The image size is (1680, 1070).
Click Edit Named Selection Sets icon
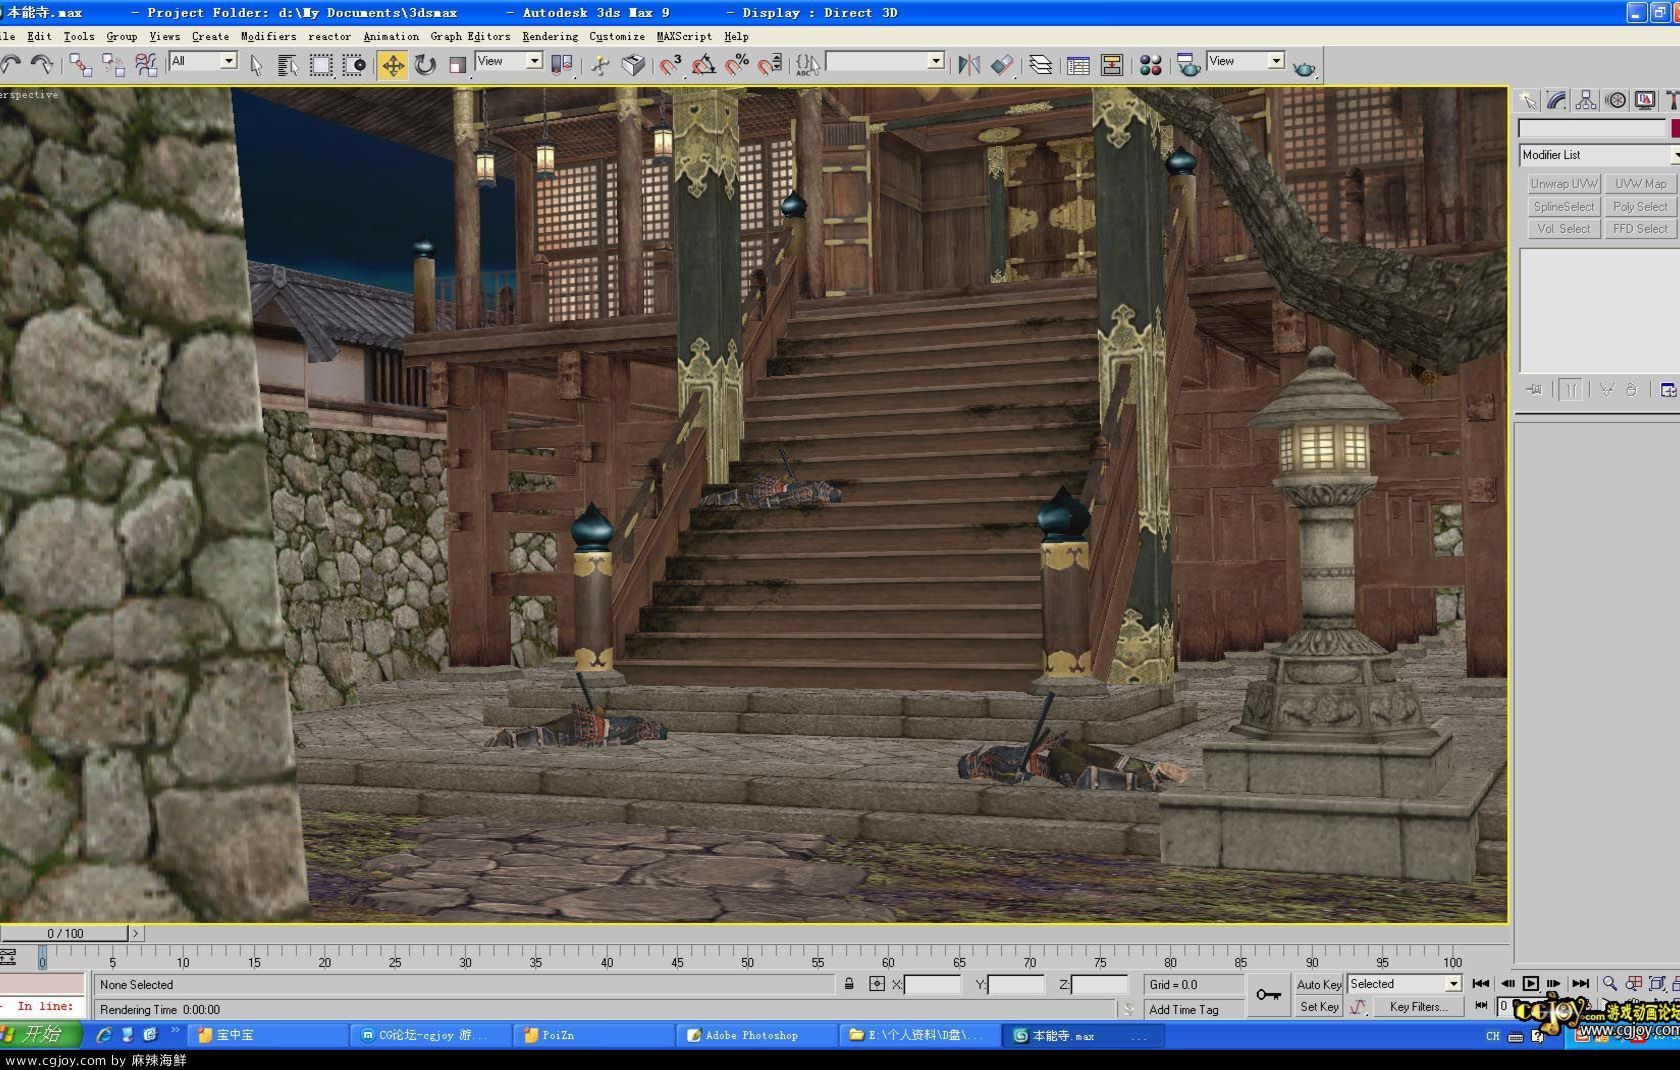pyautogui.click(x=807, y=65)
